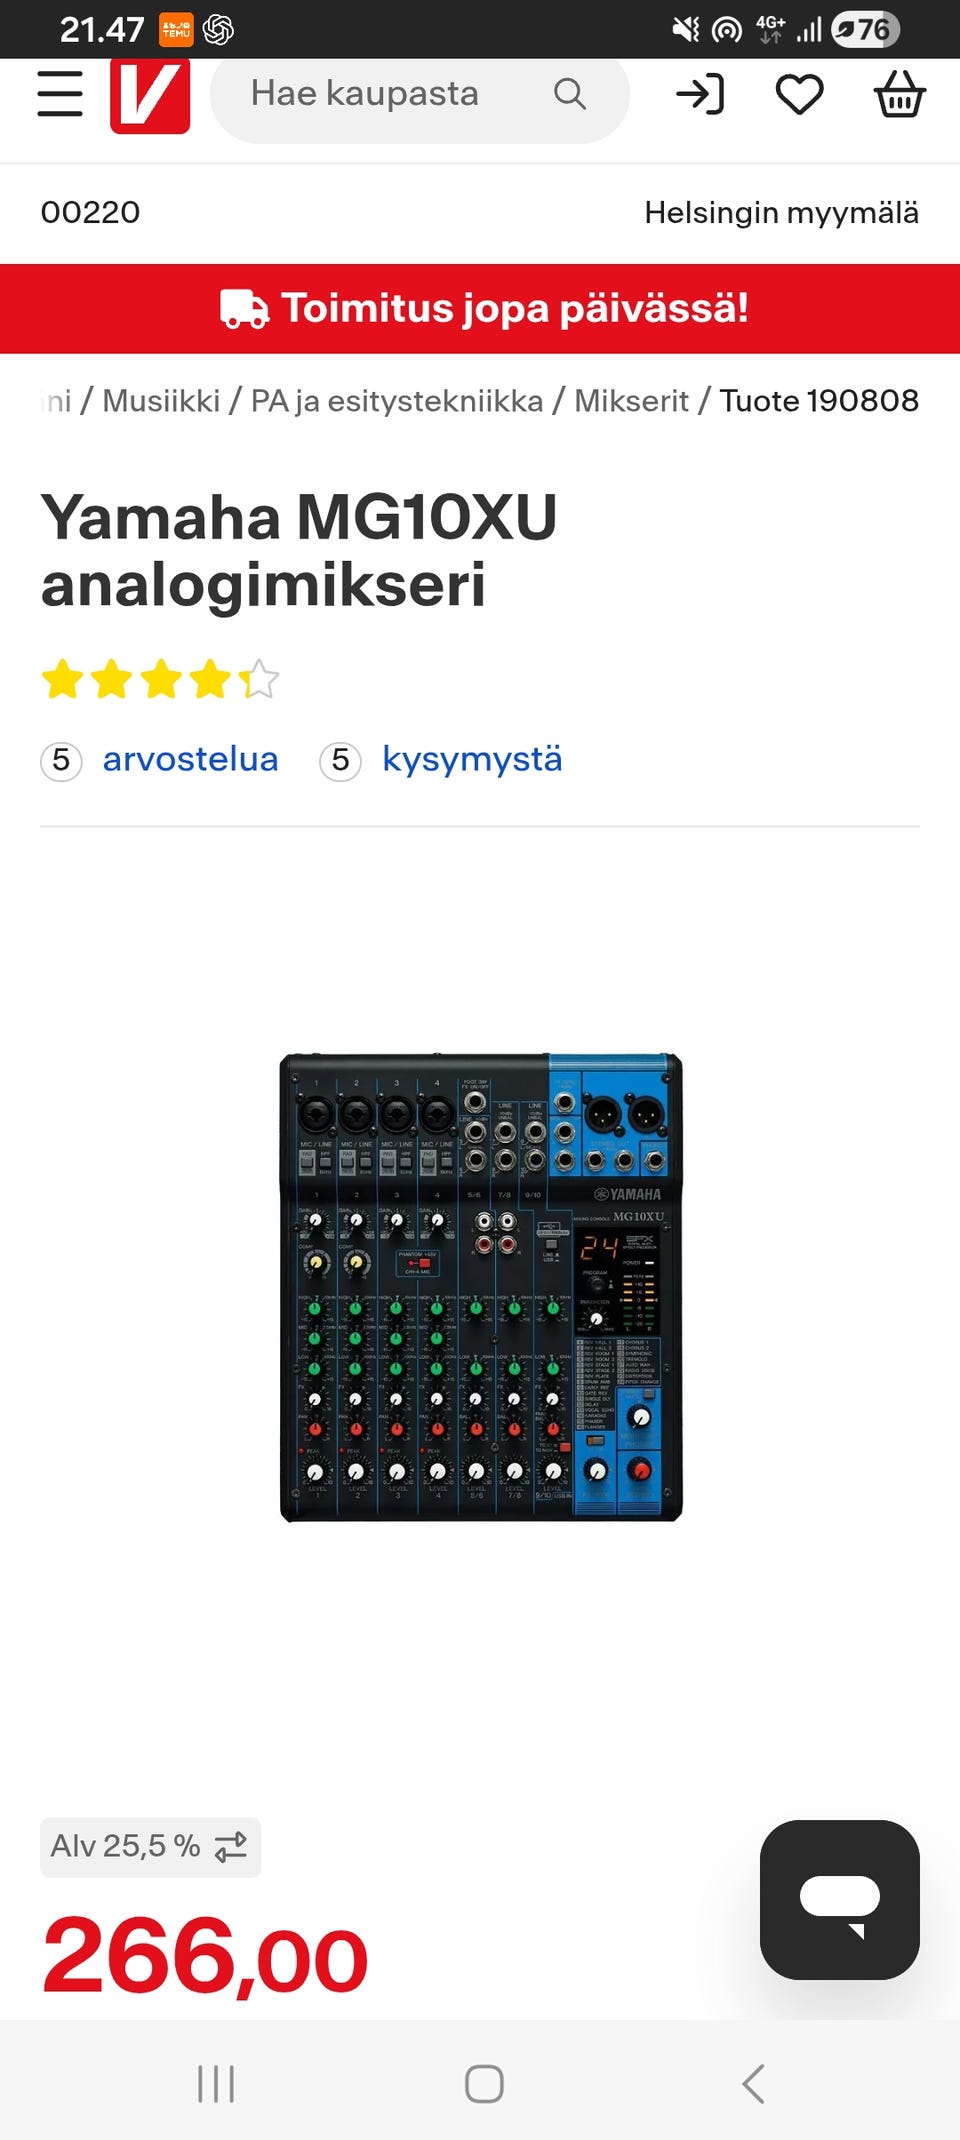This screenshot has height=2140, width=960.
Task: Open PA ja esitystekniikka breadcrumb
Action: 397,401
